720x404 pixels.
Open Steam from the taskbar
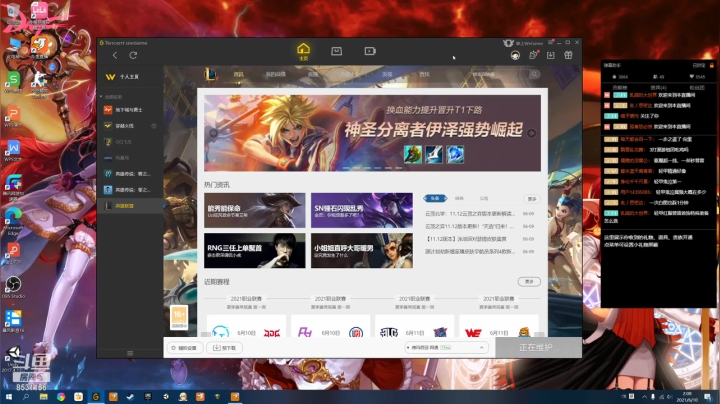tap(130, 397)
